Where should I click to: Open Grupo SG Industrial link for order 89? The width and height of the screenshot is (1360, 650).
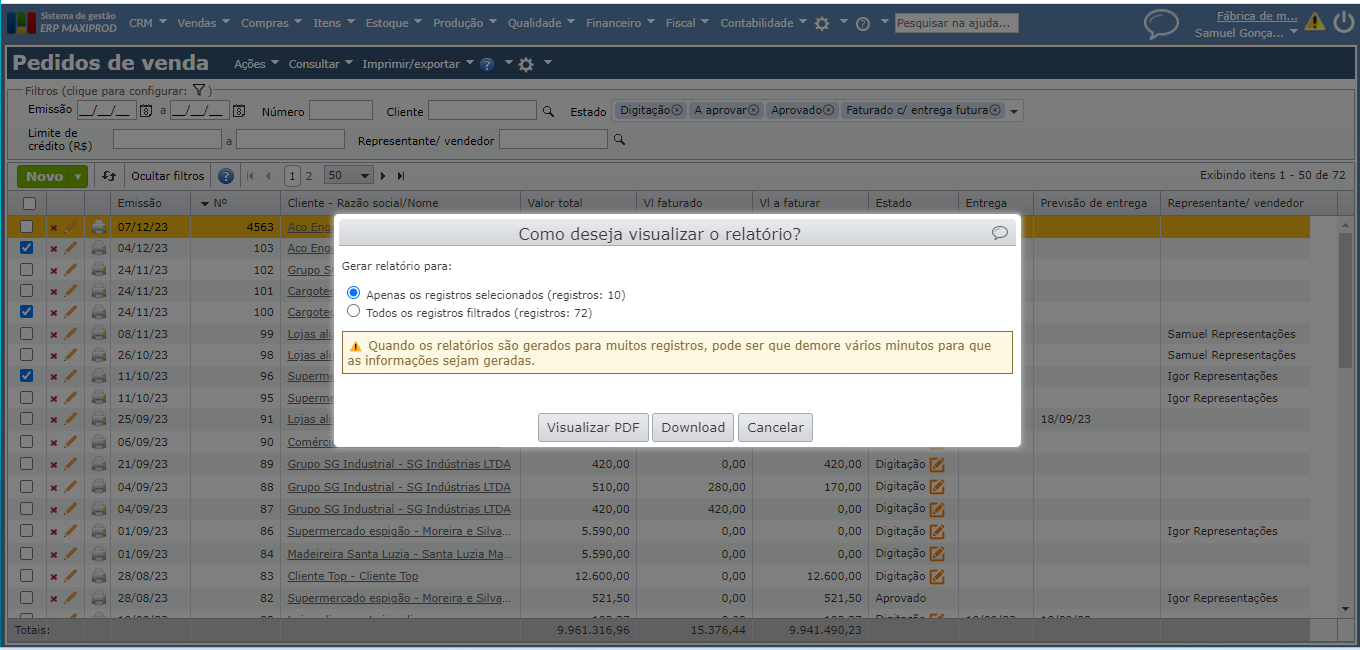pos(399,464)
